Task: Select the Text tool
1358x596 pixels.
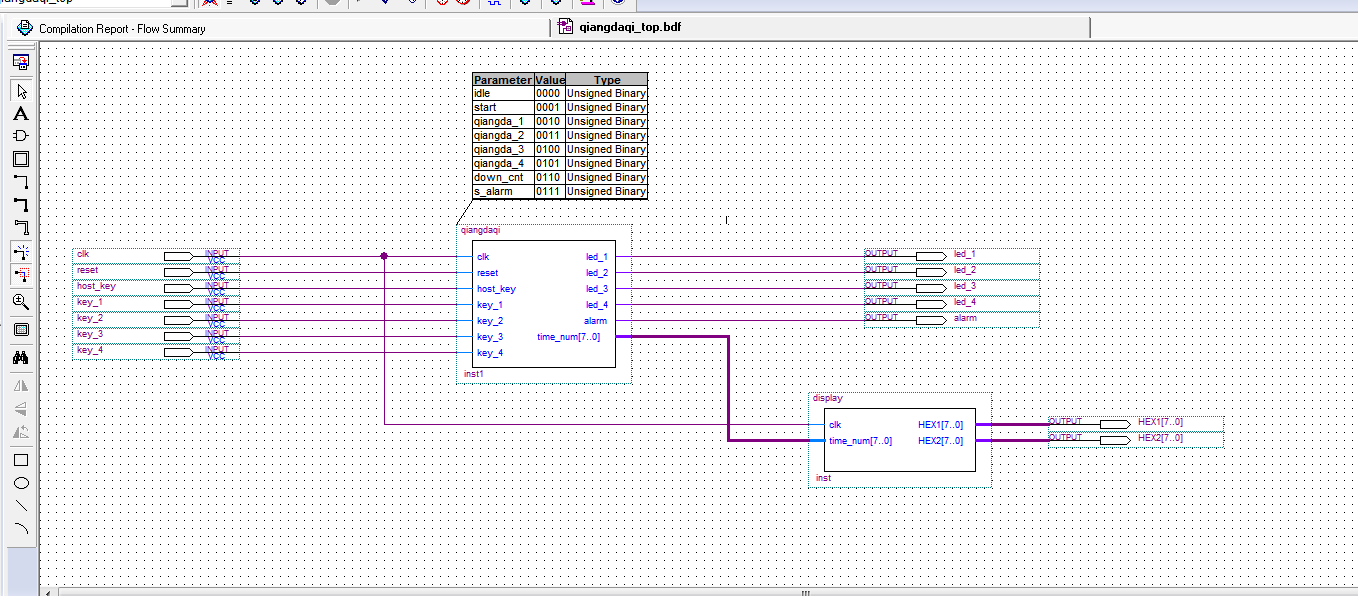Action: (20, 114)
